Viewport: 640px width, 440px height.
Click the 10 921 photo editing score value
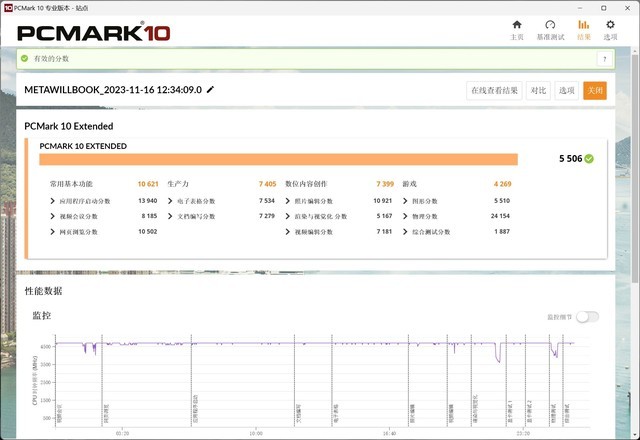(382, 201)
